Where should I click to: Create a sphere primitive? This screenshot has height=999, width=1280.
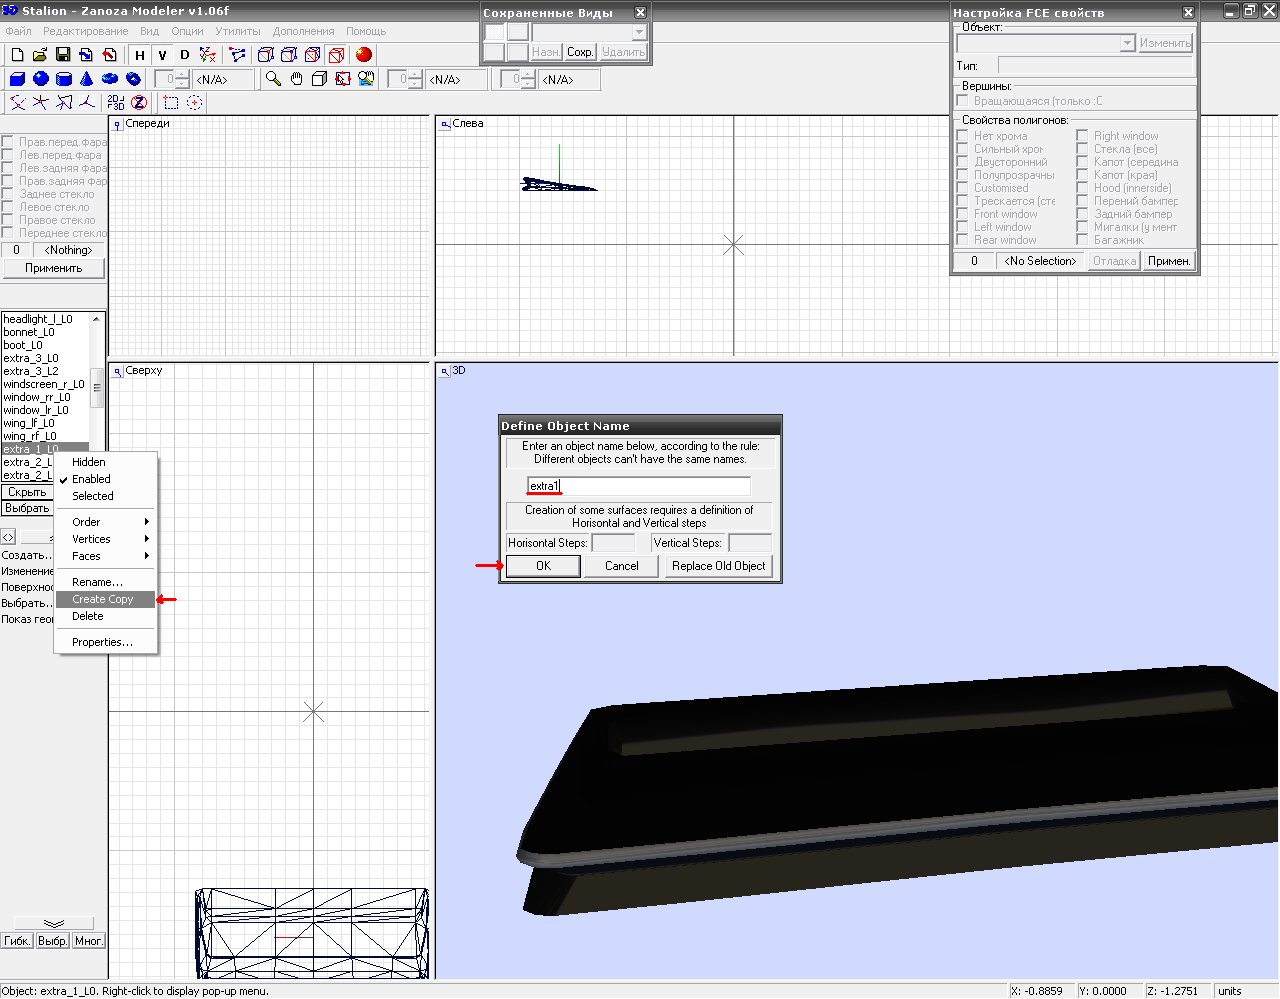point(41,79)
